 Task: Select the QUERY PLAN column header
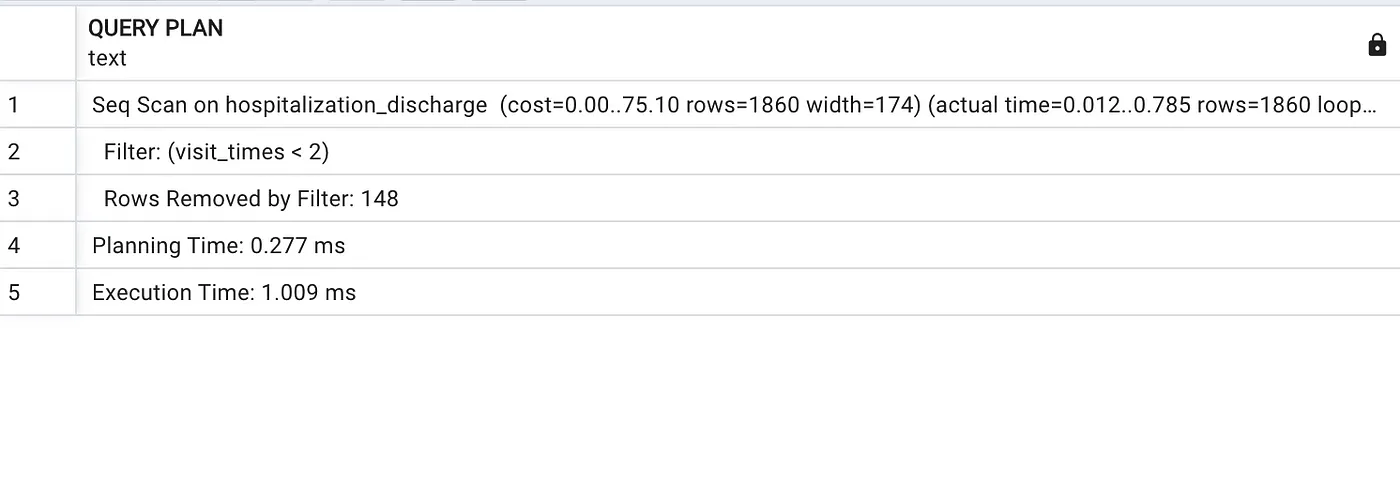click(738, 43)
